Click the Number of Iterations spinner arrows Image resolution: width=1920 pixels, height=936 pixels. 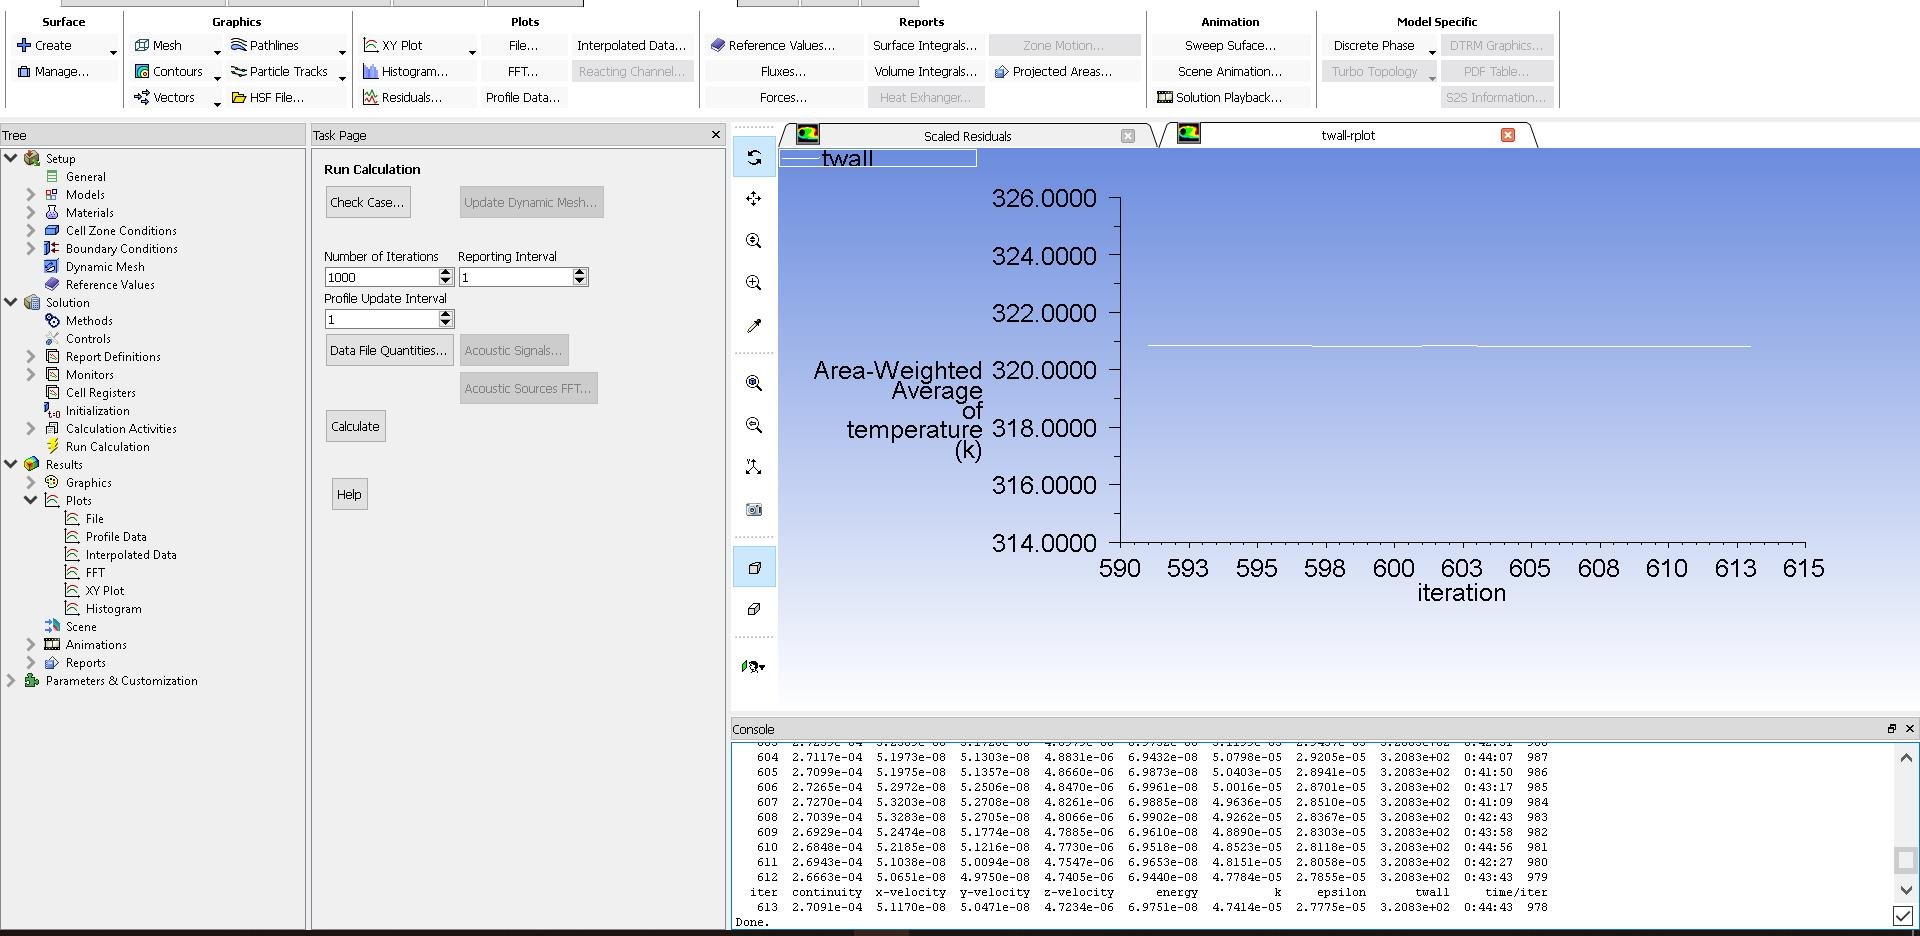pyautogui.click(x=446, y=277)
